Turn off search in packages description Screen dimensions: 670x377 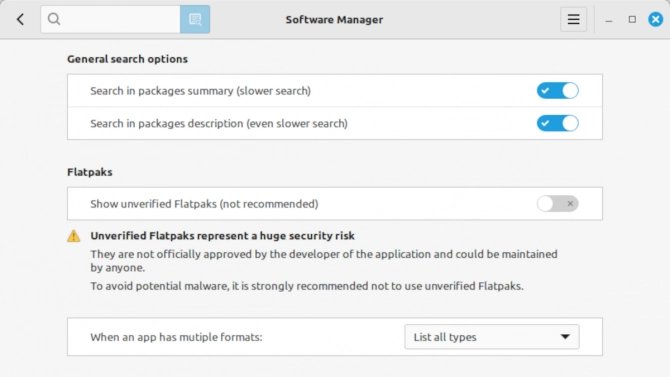point(558,124)
